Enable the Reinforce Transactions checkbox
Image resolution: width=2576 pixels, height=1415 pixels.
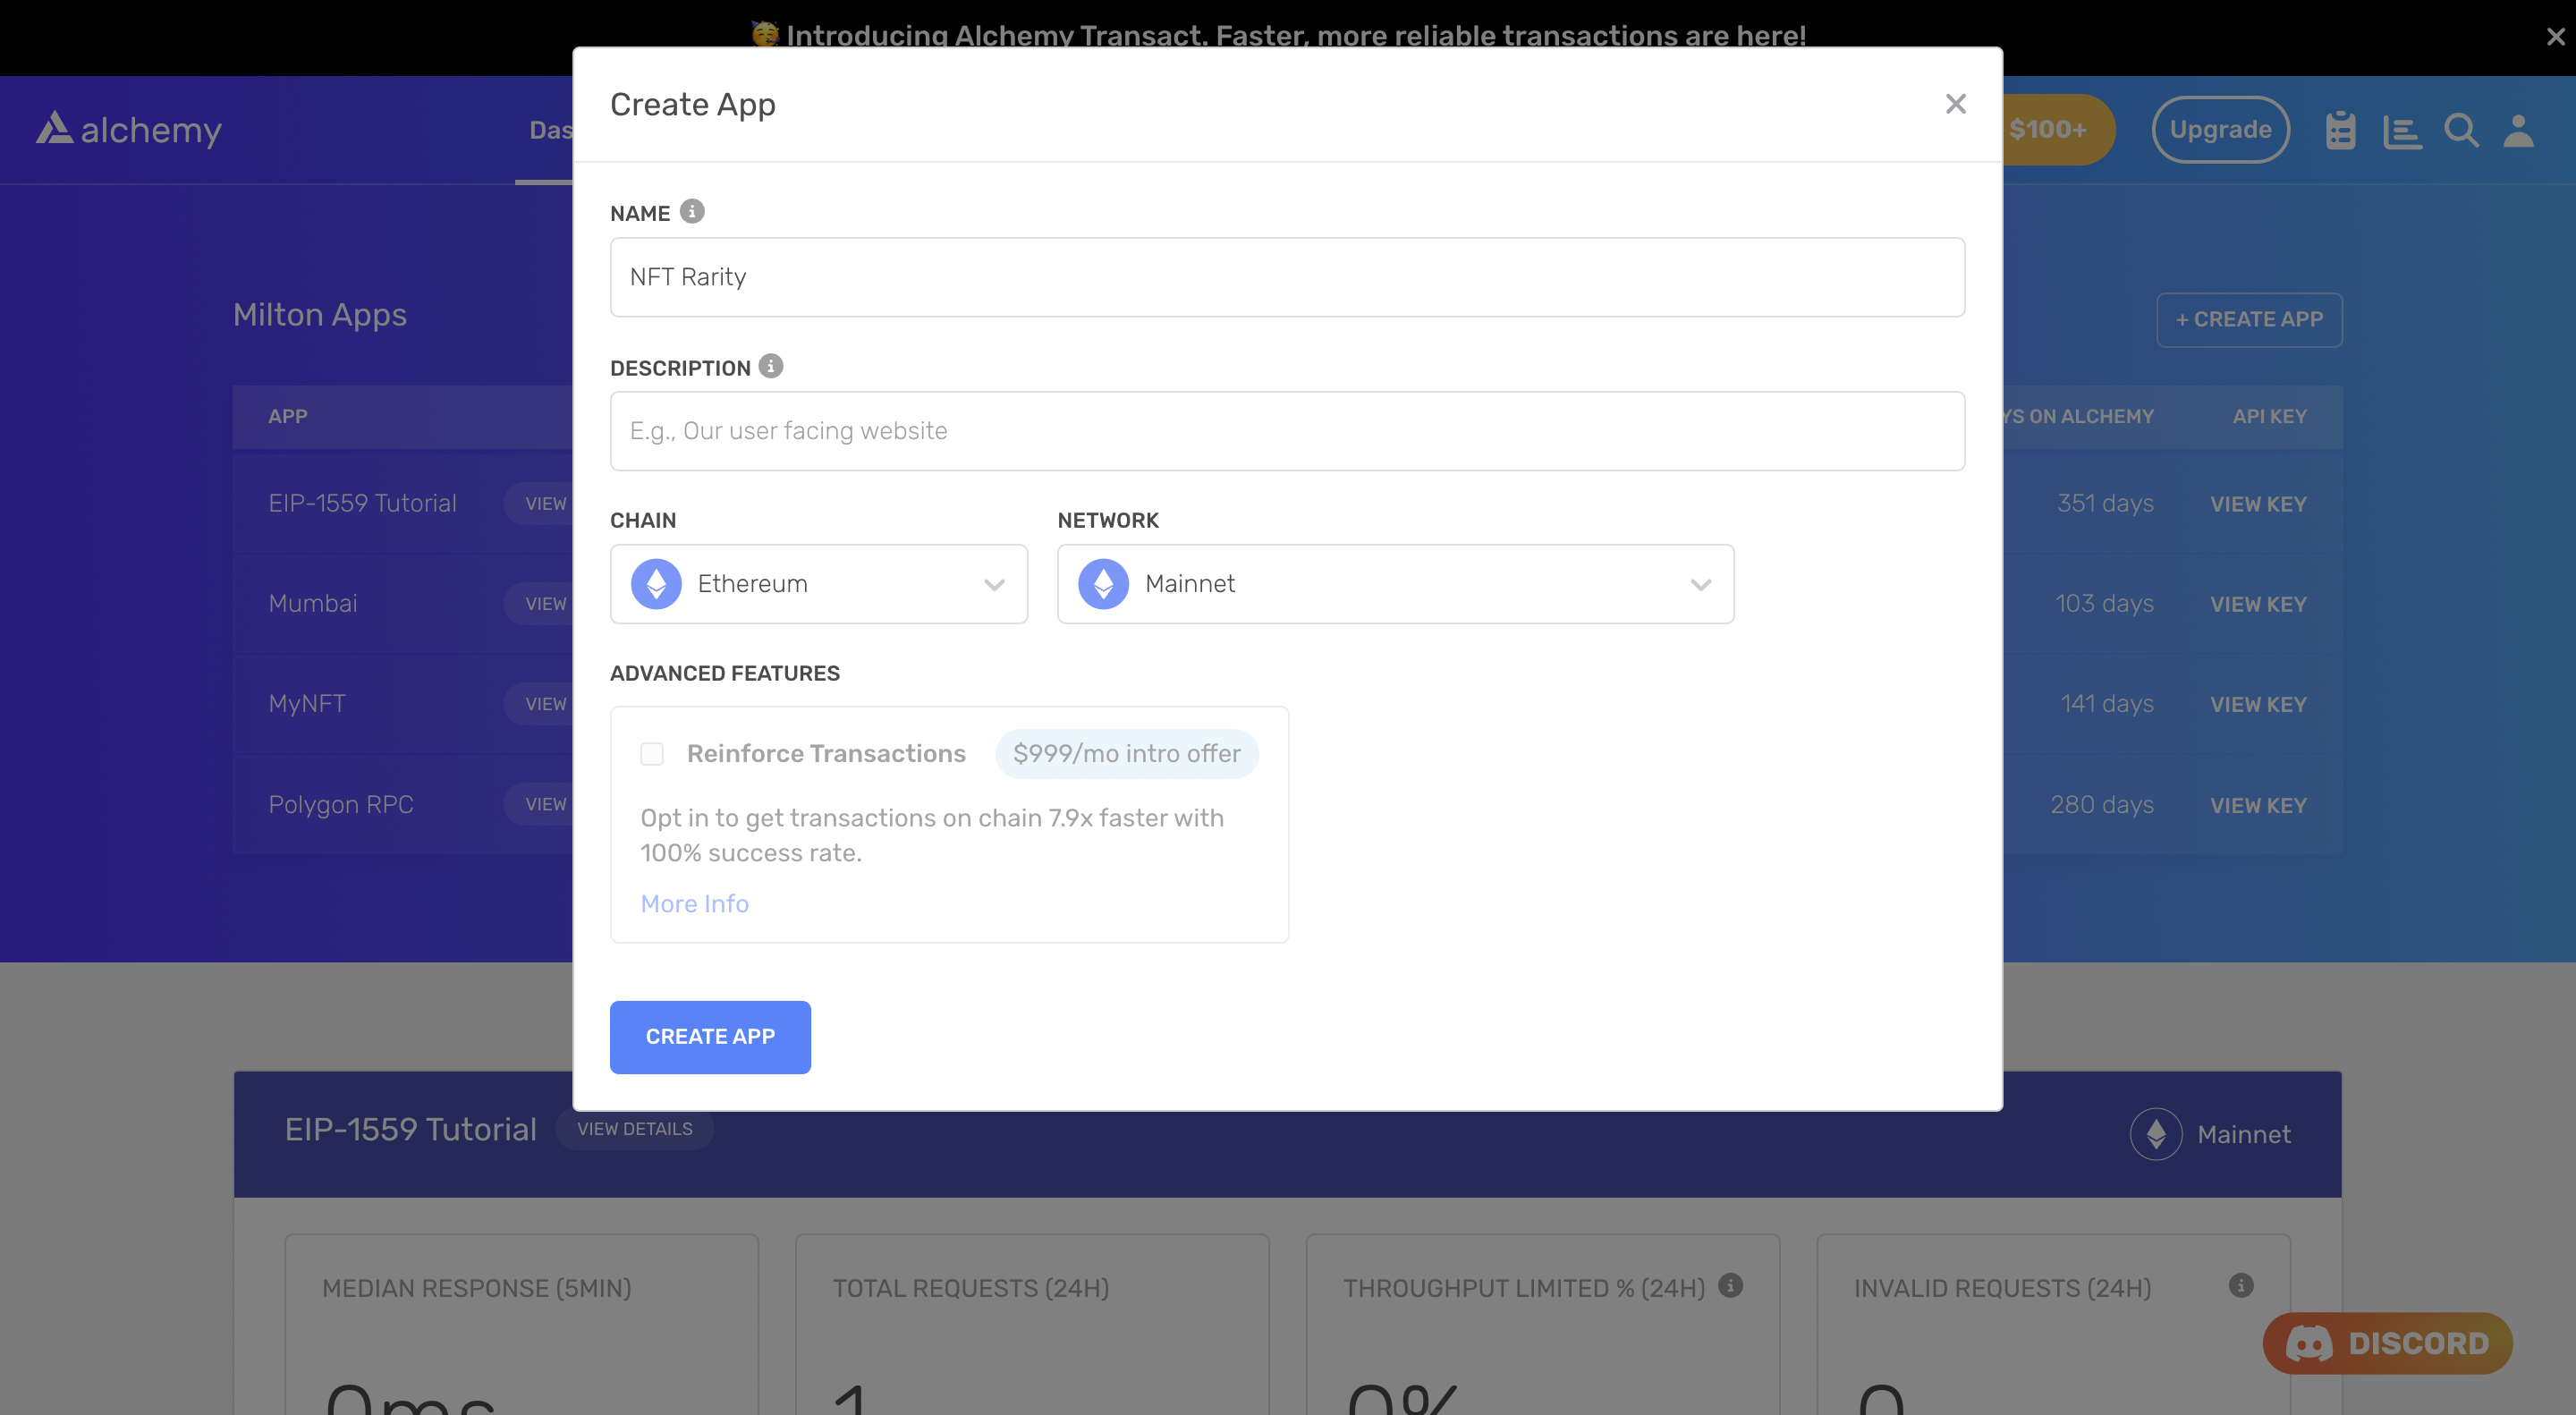[x=652, y=753]
